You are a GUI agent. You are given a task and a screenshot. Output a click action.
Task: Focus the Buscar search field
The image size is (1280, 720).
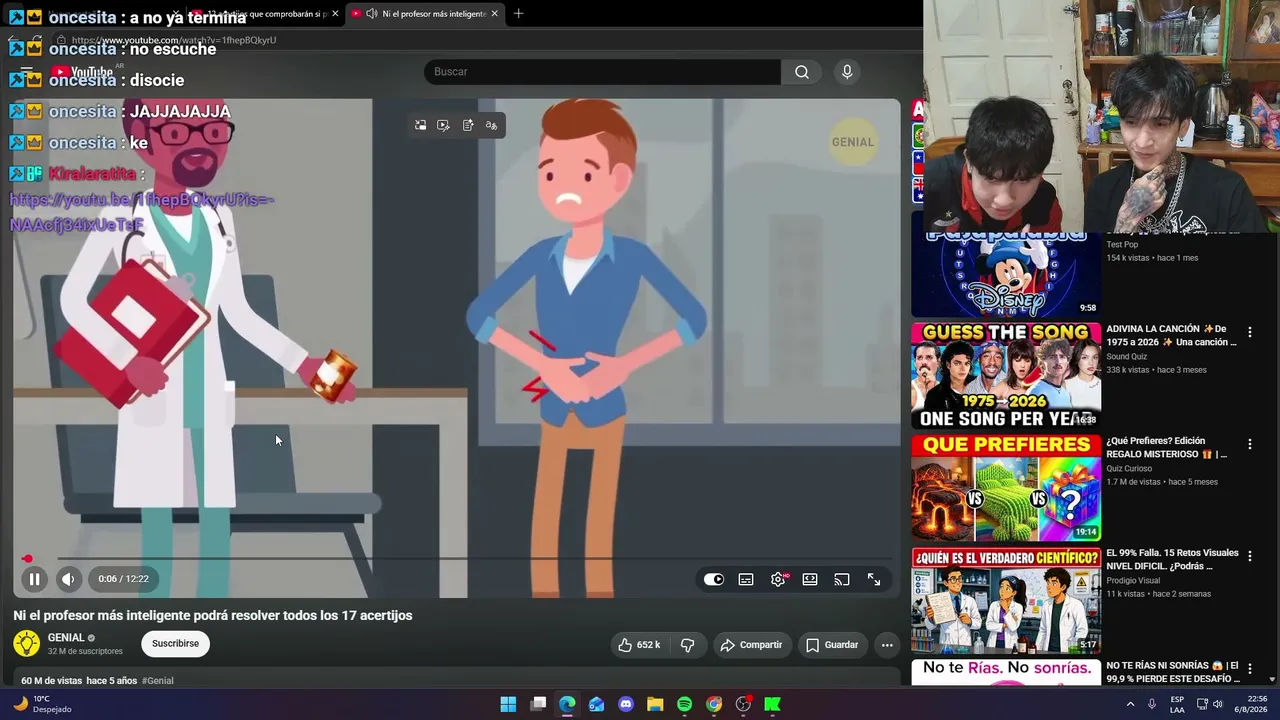point(602,72)
